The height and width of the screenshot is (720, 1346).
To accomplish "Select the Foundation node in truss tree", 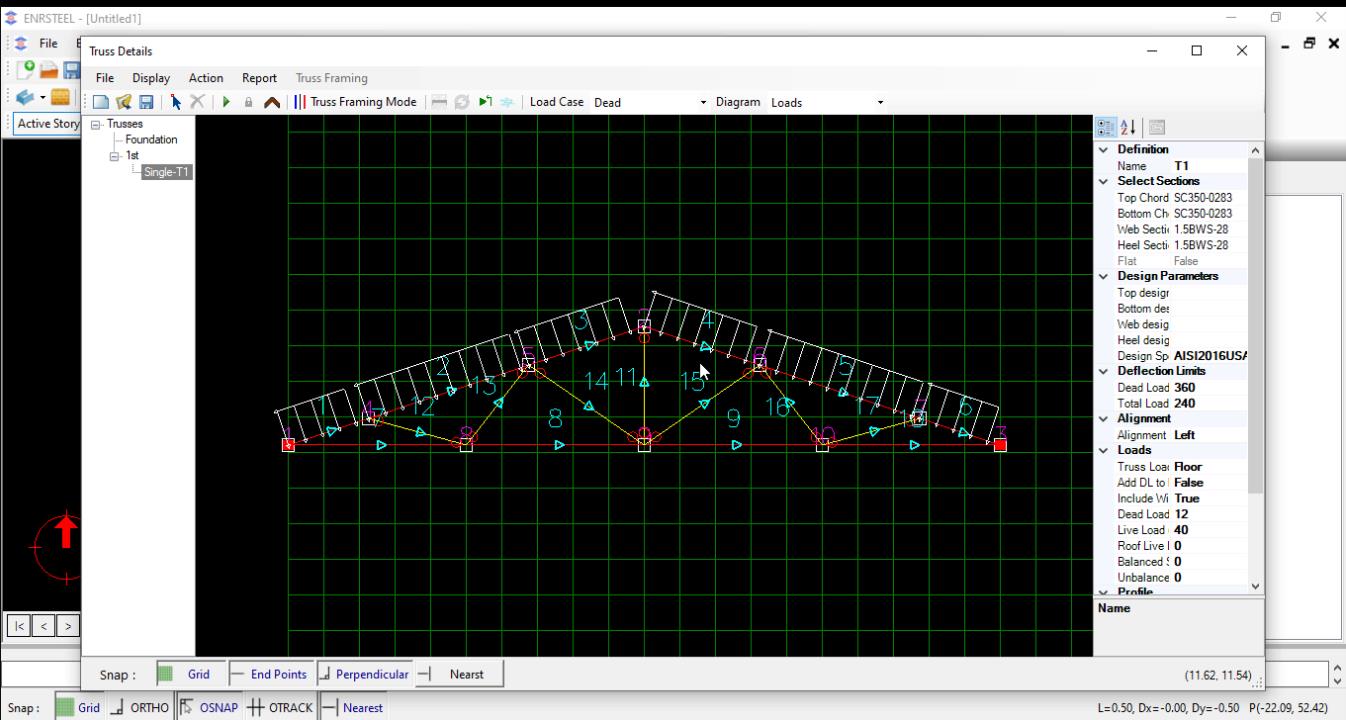I will click(151, 140).
